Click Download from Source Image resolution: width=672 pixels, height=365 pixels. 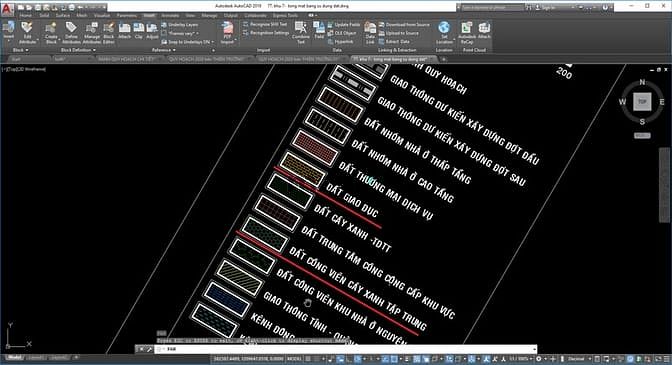coord(404,25)
